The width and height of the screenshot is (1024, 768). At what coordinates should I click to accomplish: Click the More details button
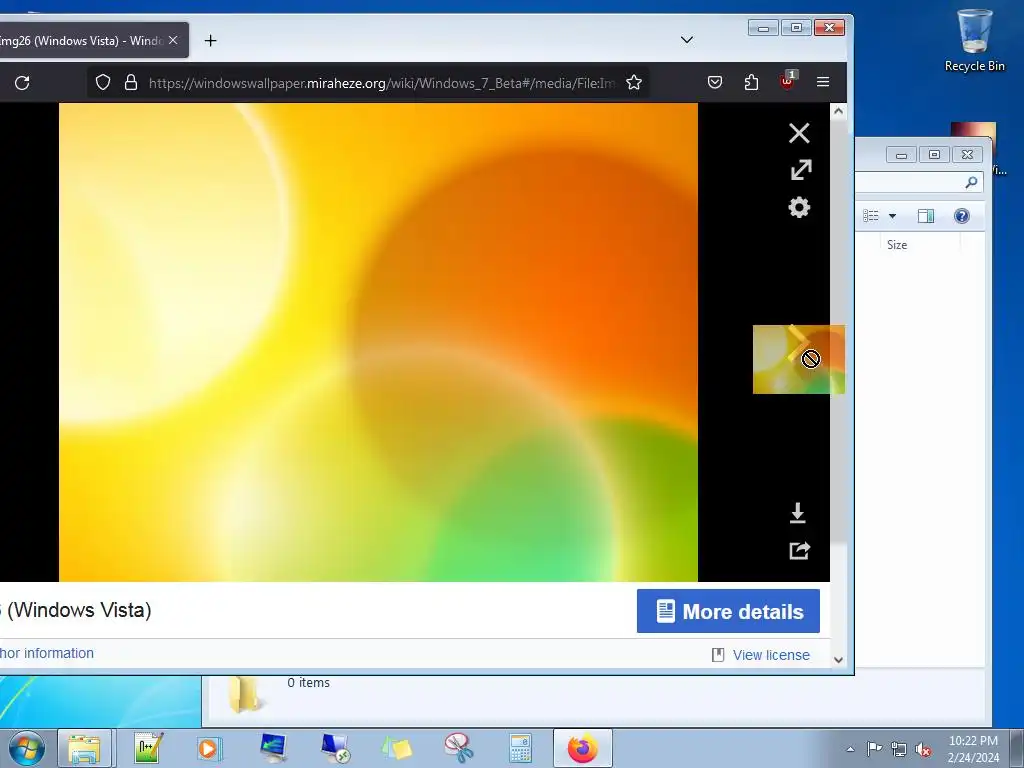point(728,611)
